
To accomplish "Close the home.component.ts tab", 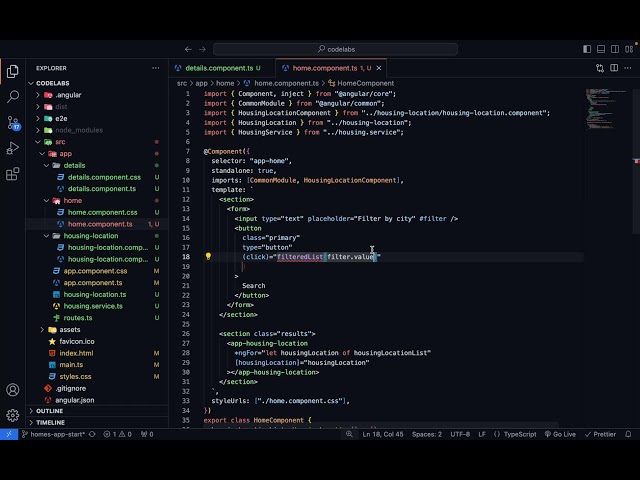I will point(379,68).
